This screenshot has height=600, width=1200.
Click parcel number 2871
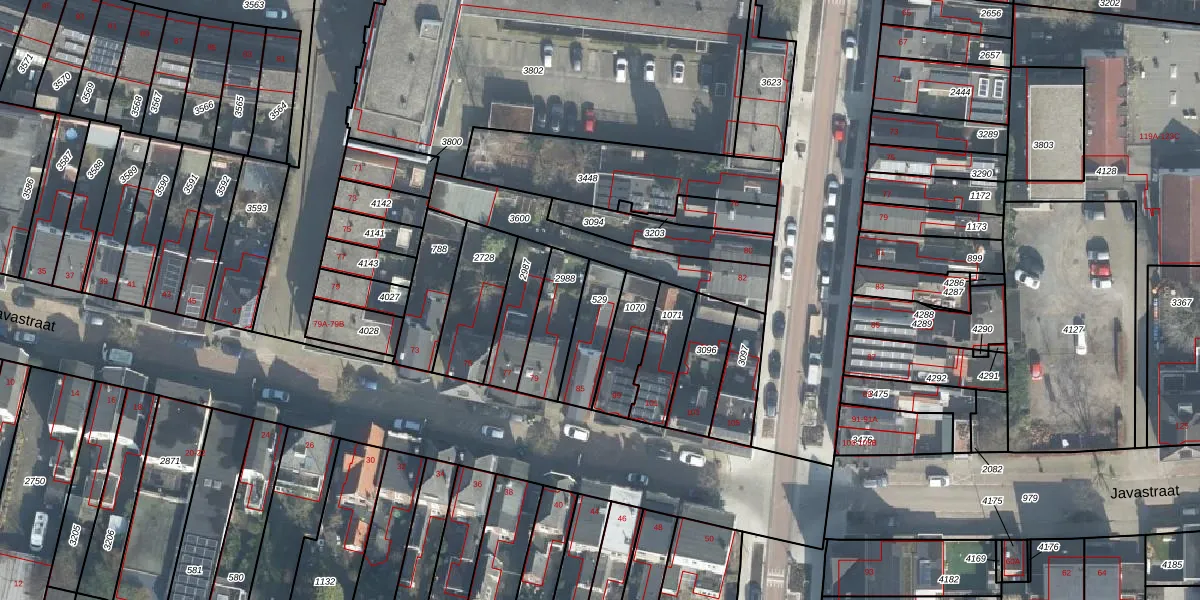click(x=170, y=461)
